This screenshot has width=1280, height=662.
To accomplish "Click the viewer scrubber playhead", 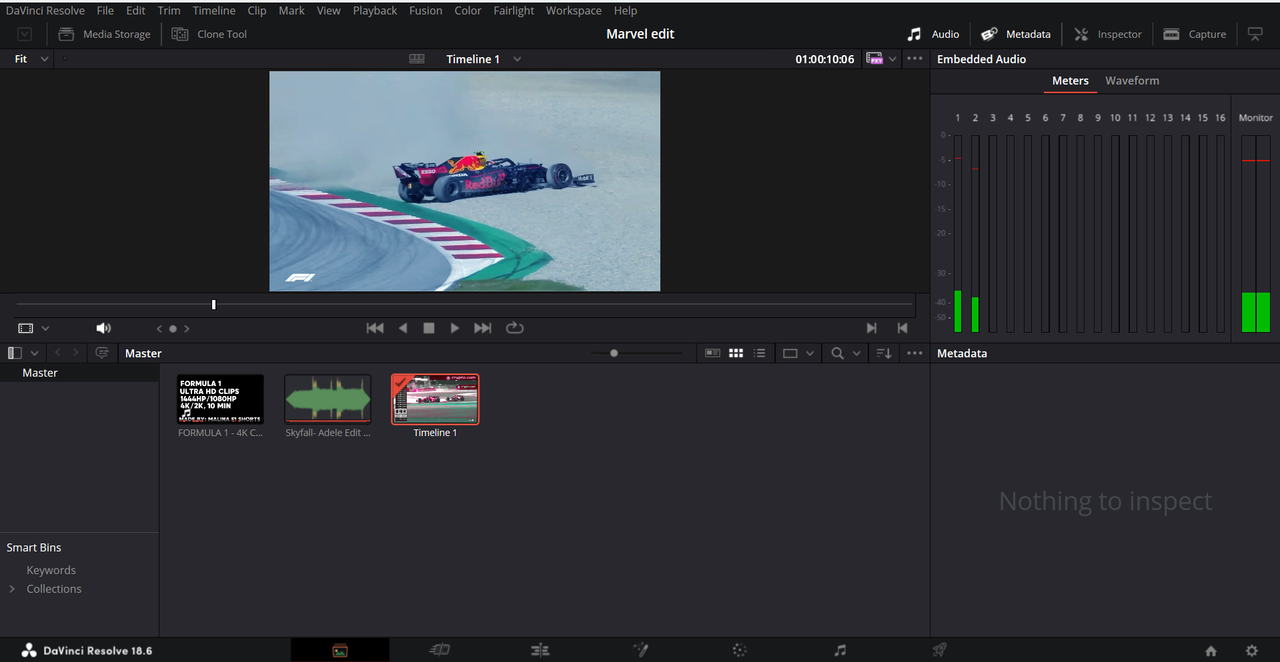I will pyautogui.click(x=213, y=304).
